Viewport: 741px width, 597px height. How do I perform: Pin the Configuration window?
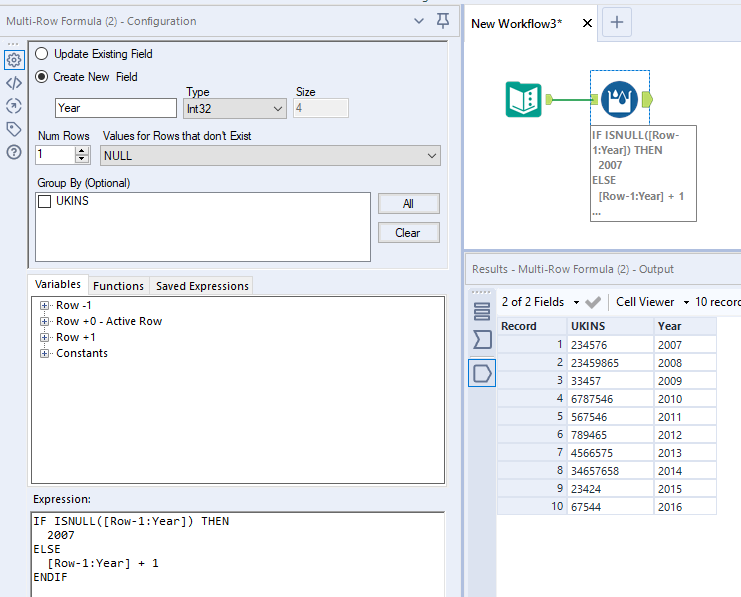coord(443,21)
